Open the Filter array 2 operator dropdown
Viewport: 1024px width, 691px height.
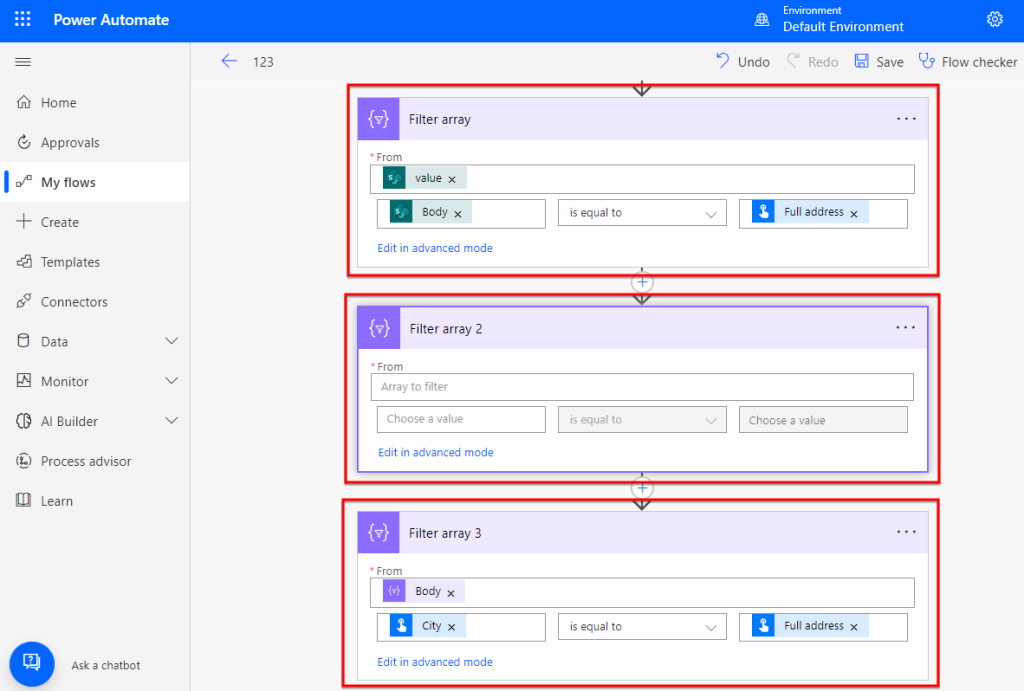(x=642, y=419)
